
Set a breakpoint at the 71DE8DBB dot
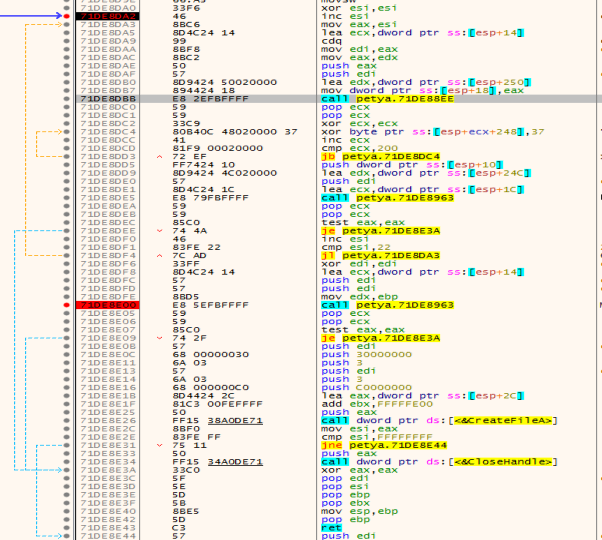tap(67, 99)
